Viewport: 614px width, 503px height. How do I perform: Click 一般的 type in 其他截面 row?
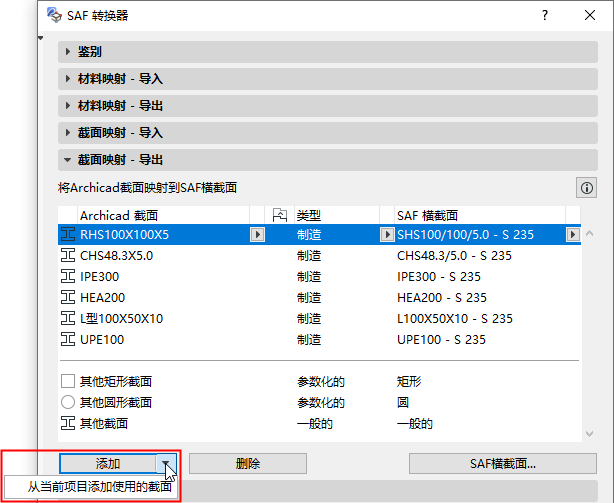click(315, 423)
